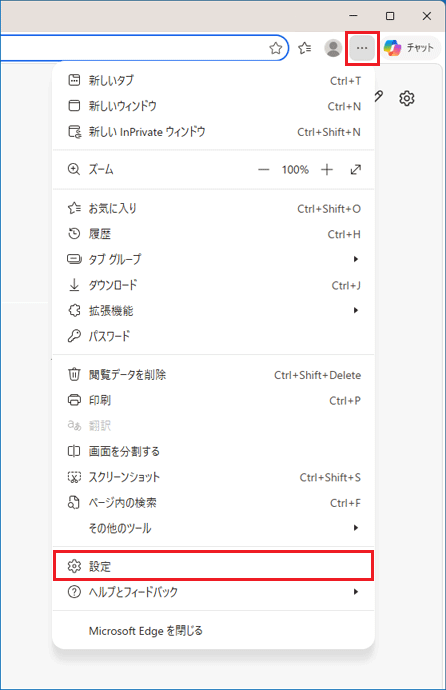Open 新しい InPrivate ウィンドウ
The height and width of the screenshot is (690, 446).
pos(214,132)
